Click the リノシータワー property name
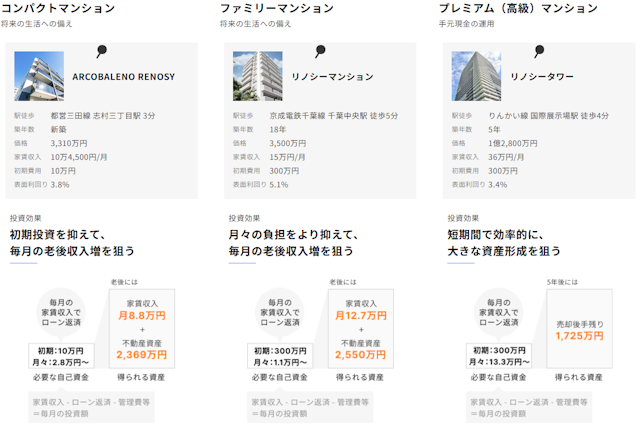 542,77
